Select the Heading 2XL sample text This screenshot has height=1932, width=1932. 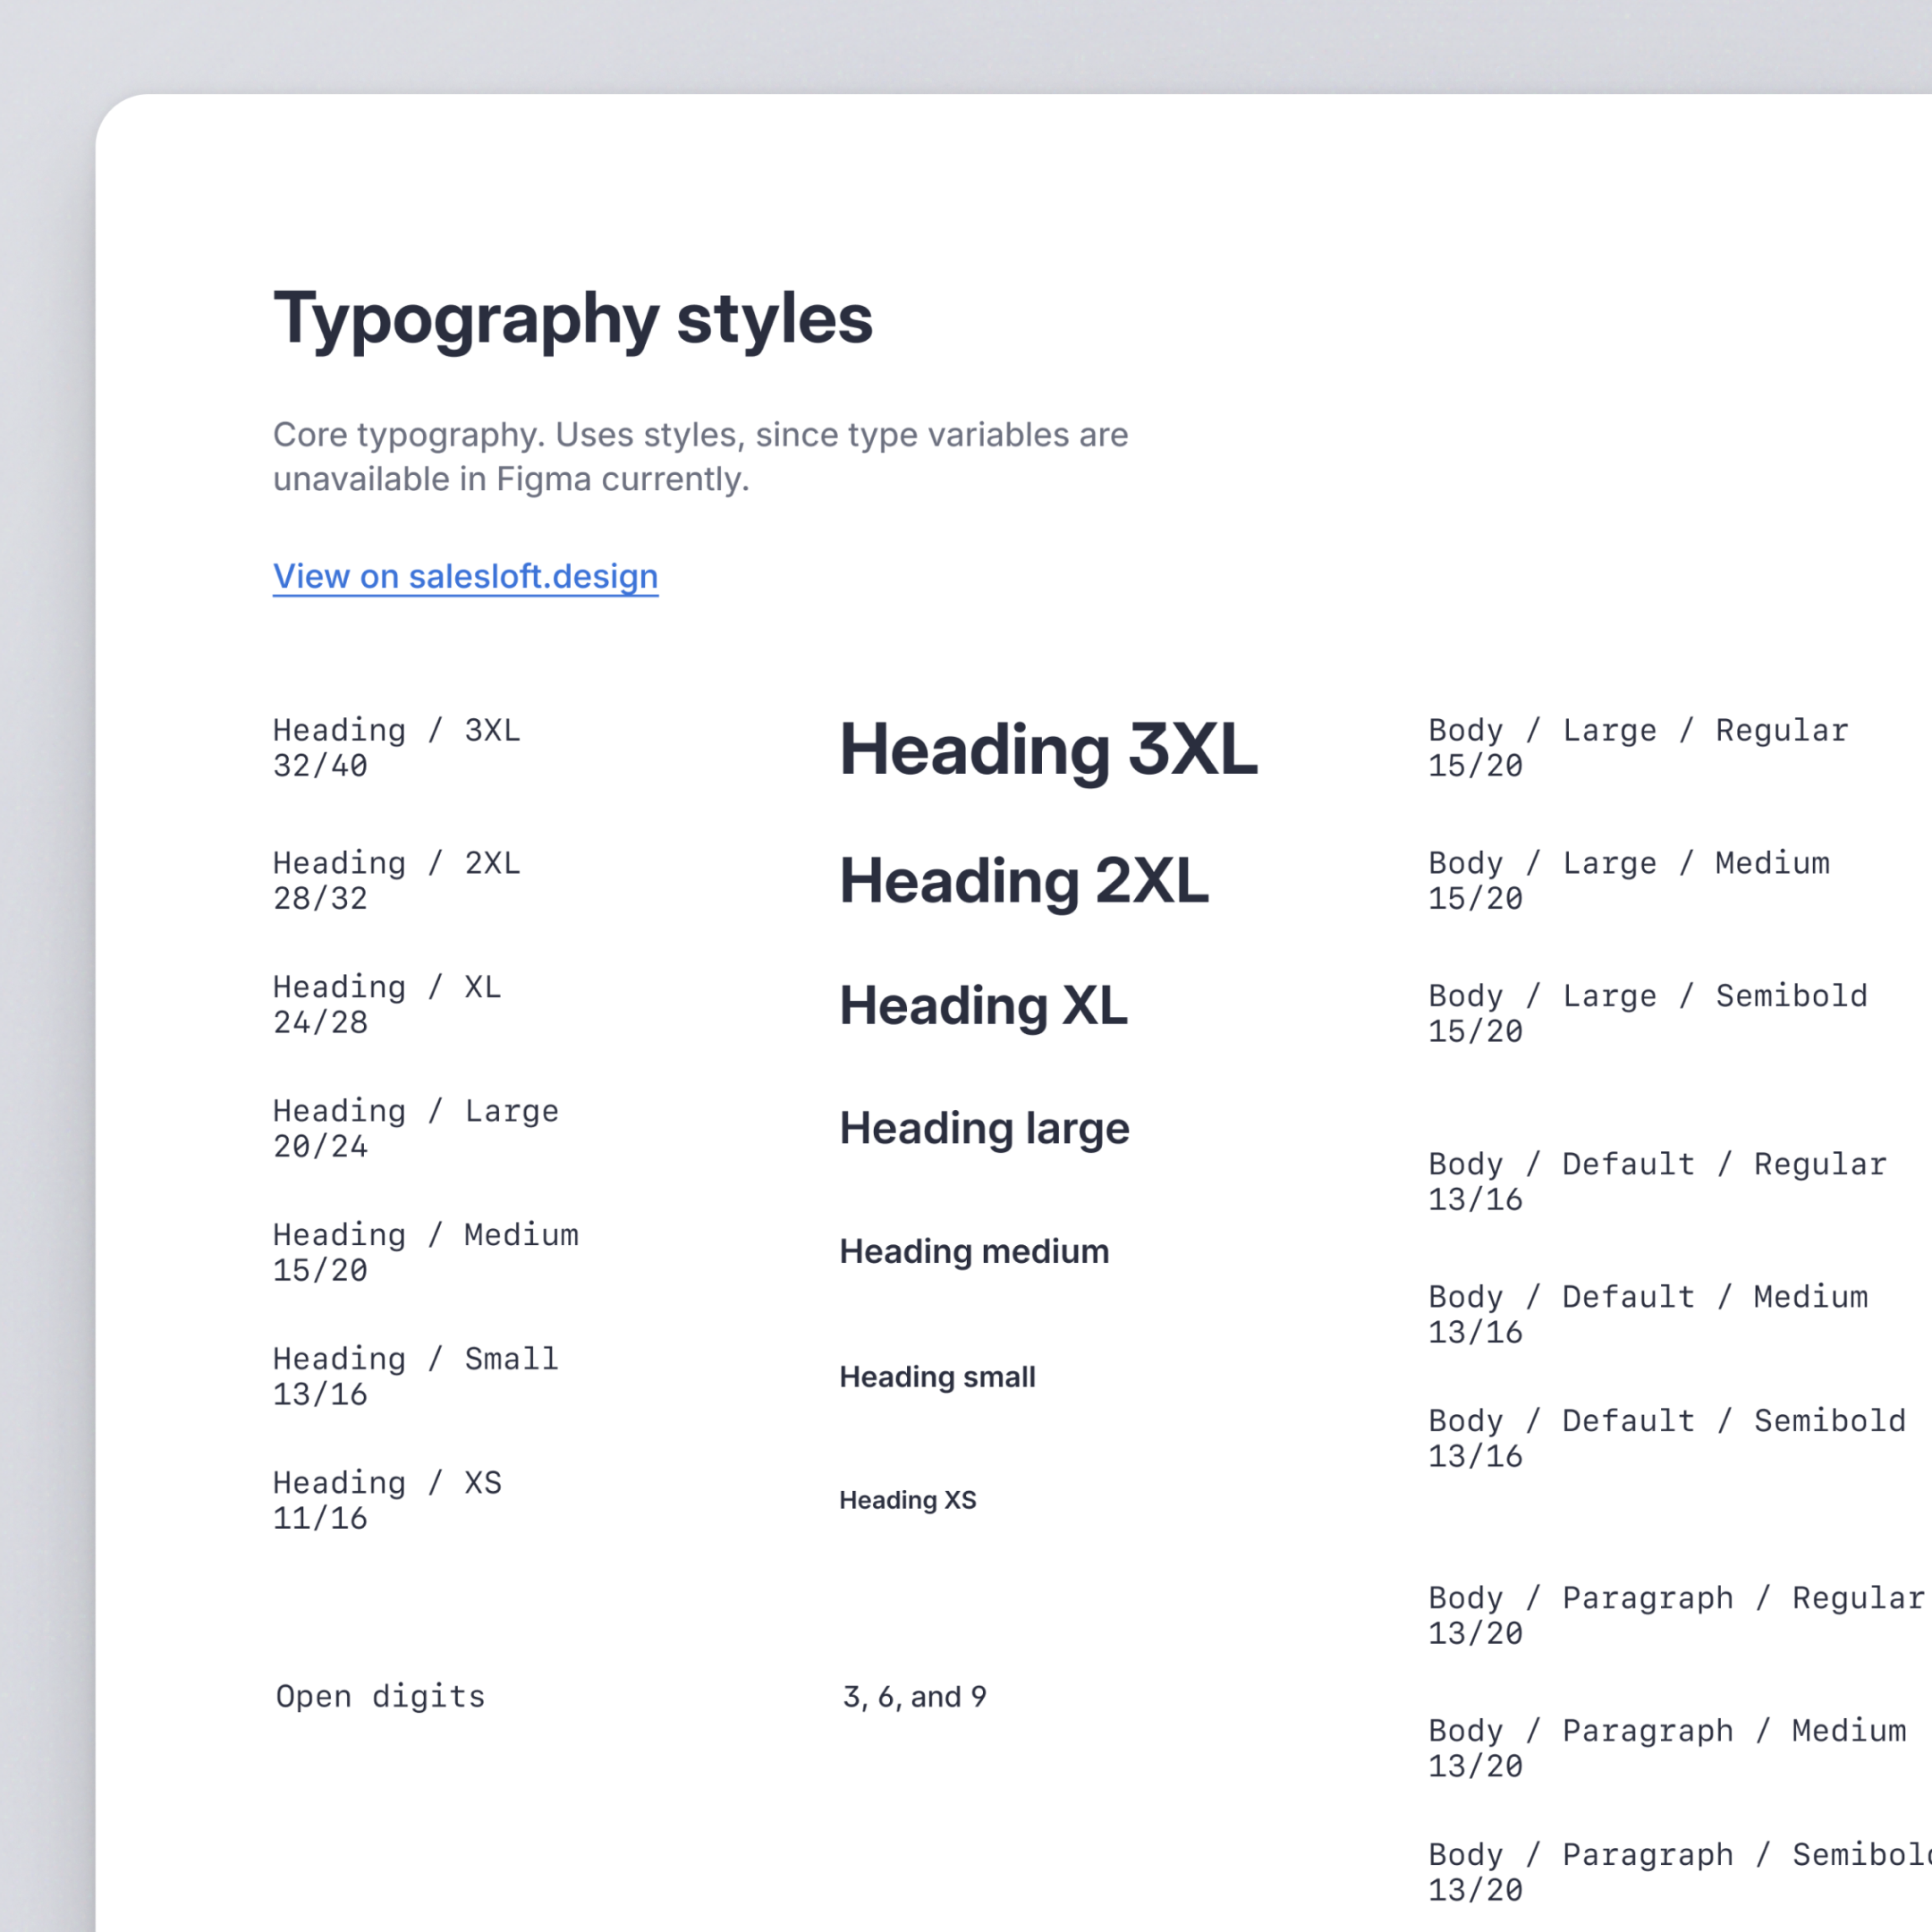coord(1023,881)
